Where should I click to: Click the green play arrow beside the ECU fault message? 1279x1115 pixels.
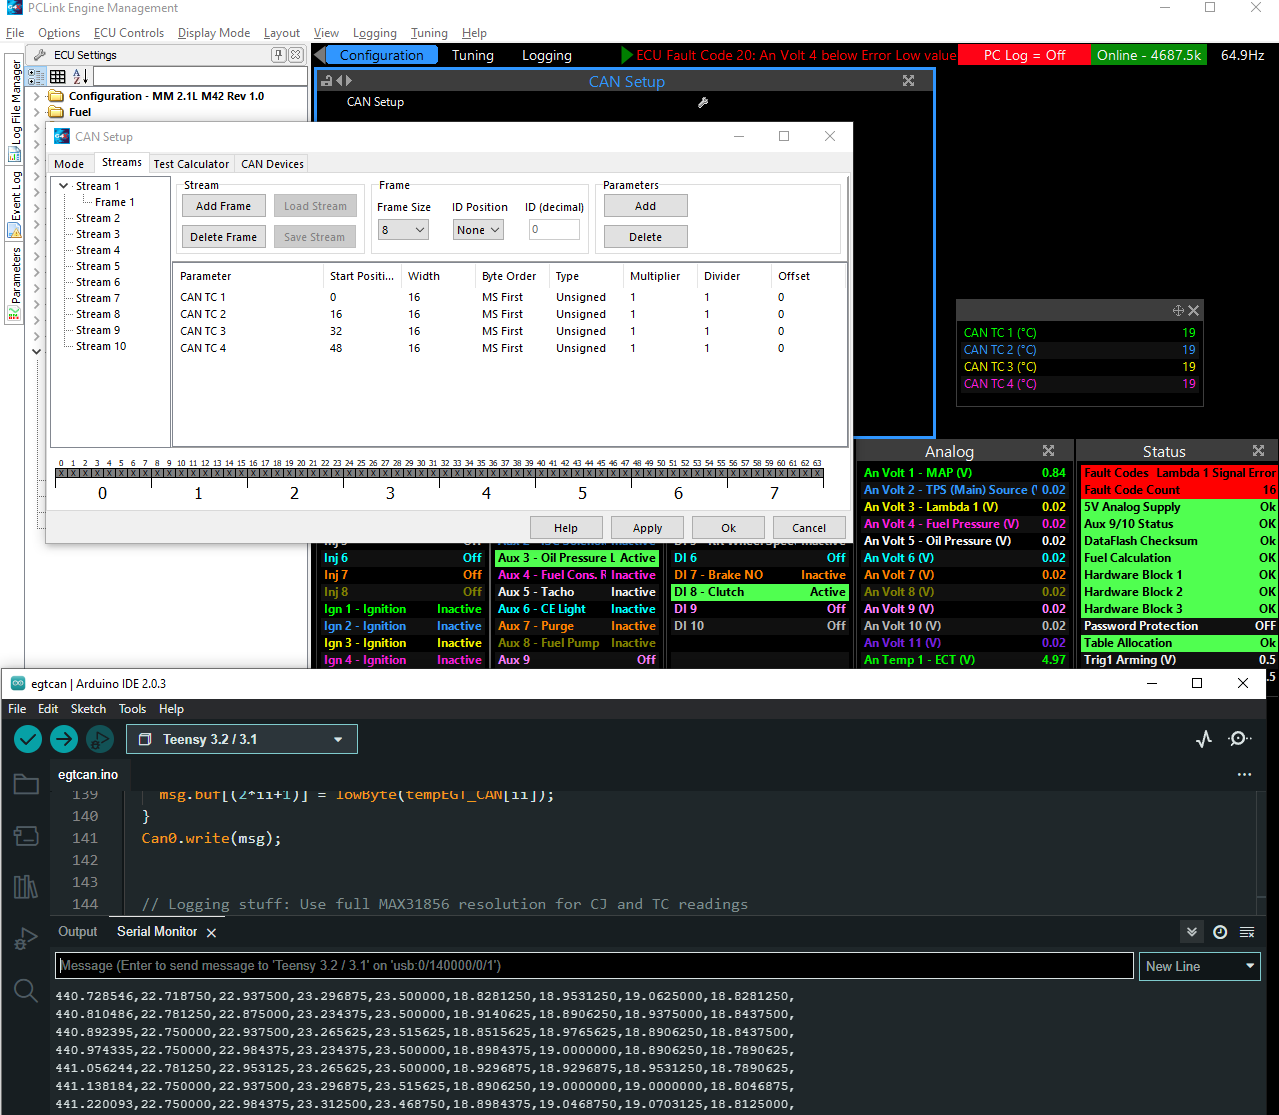[x=627, y=55]
